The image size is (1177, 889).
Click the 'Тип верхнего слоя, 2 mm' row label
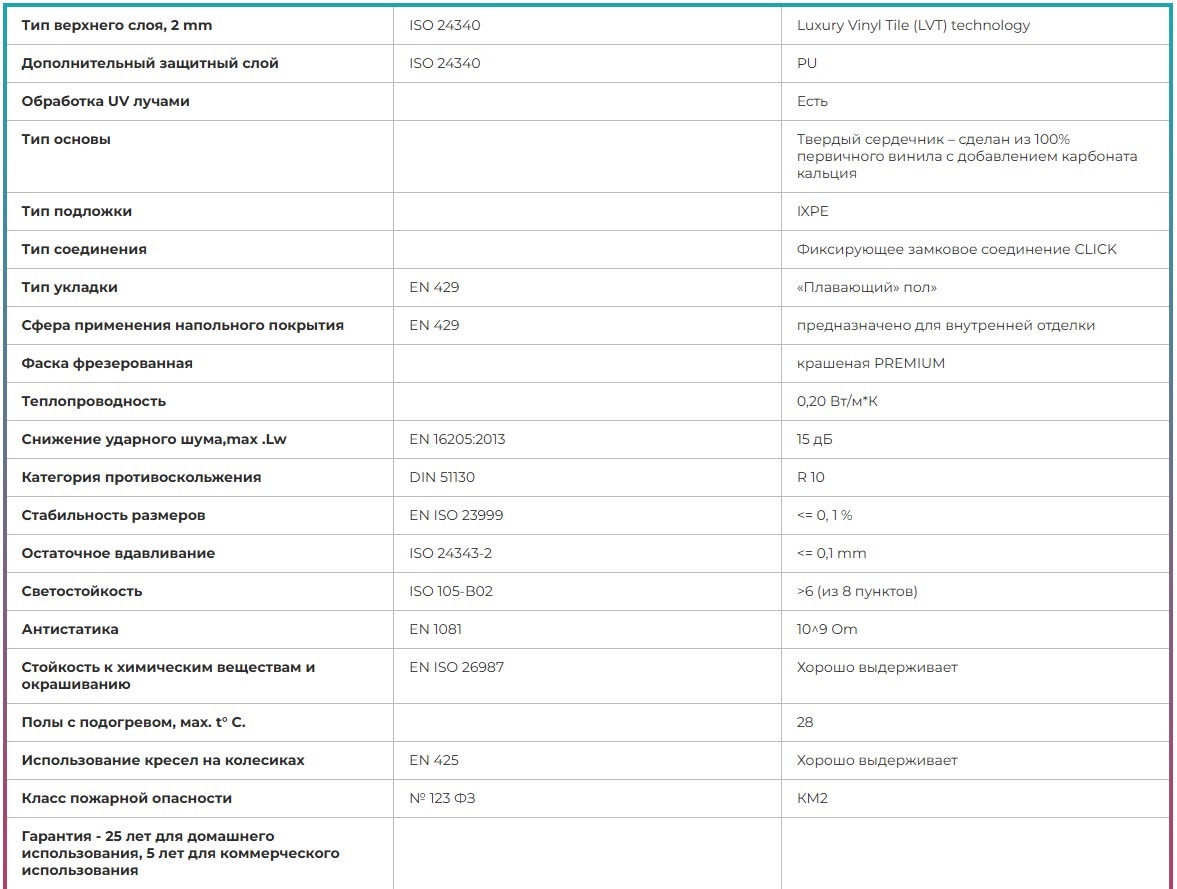point(116,26)
